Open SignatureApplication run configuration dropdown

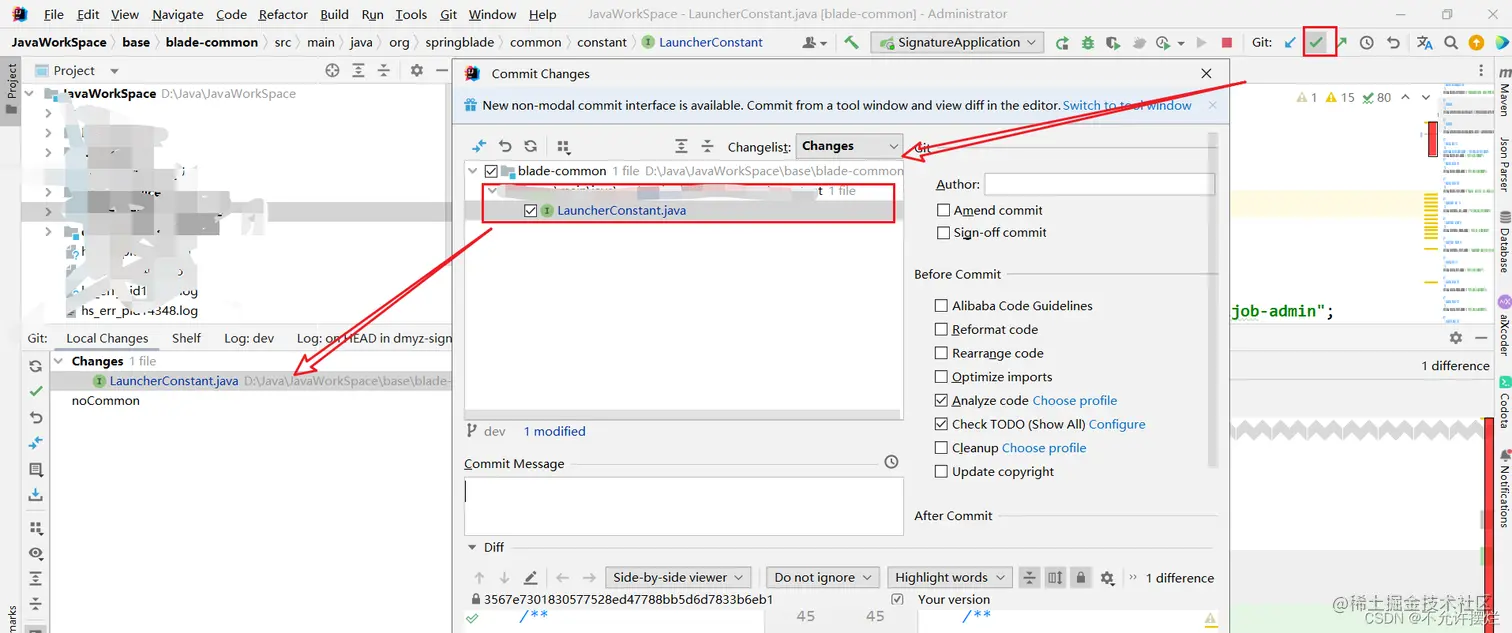click(958, 42)
